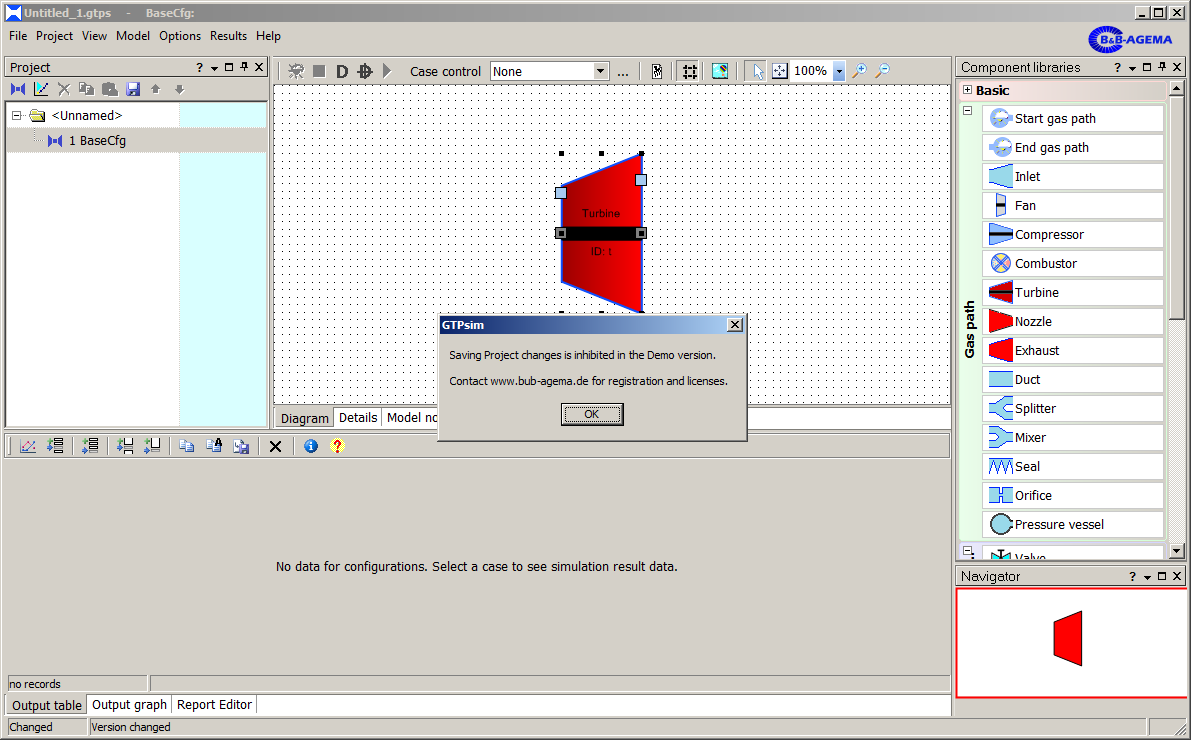This screenshot has width=1191, height=740.
Task: Select the Inlet component
Action: pos(1073,176)
